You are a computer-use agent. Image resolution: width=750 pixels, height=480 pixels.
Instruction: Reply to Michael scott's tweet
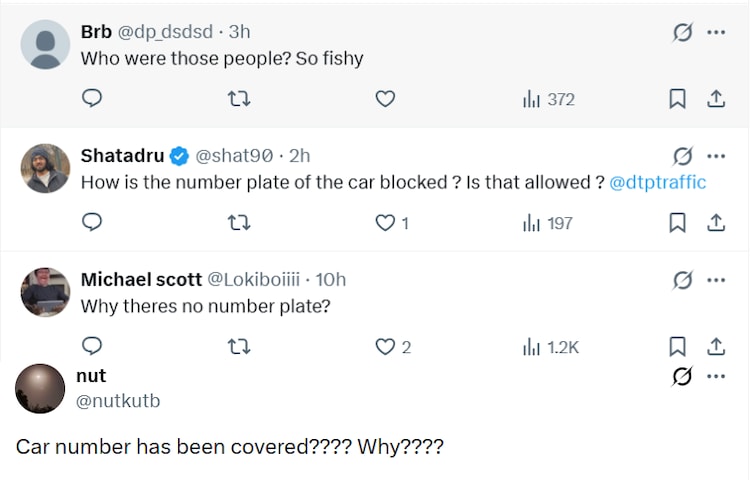[x=92, y=346]
